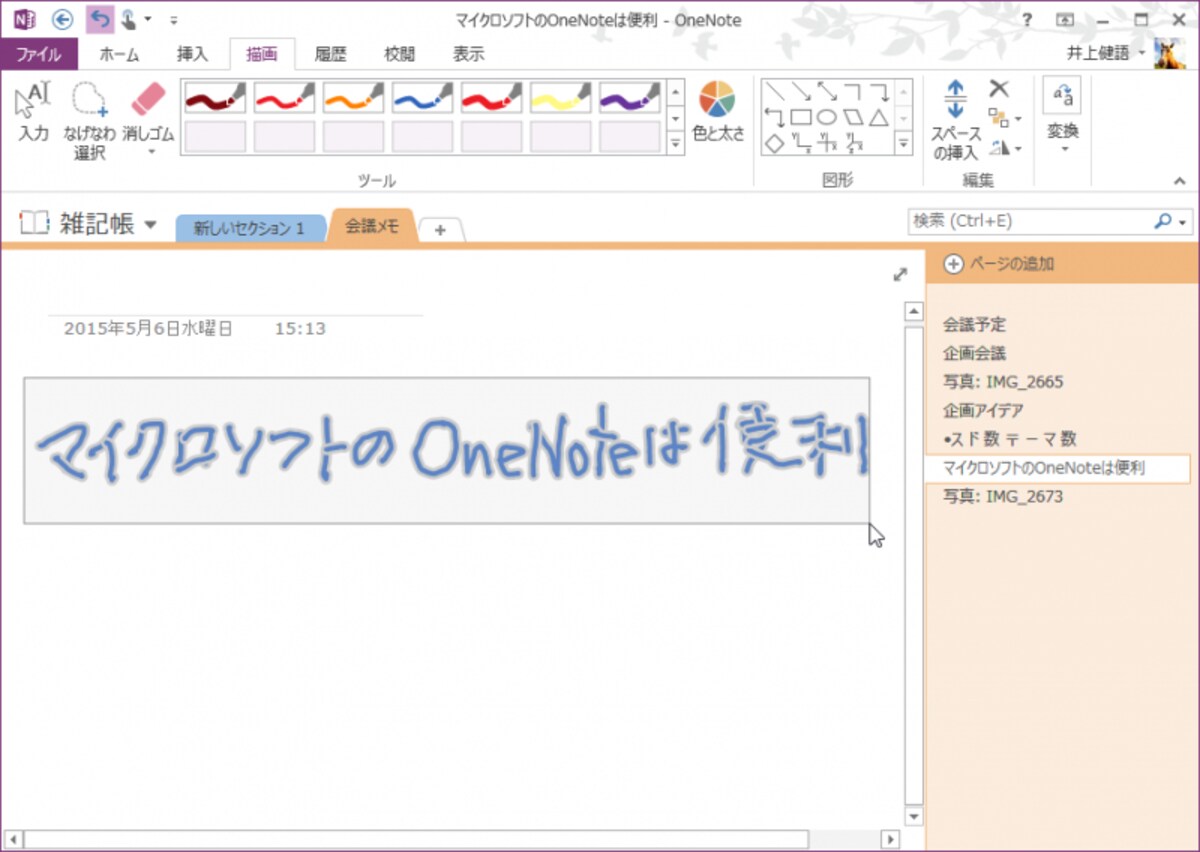
Task: Expand the pen gallery more button
Action: point(675,143)
